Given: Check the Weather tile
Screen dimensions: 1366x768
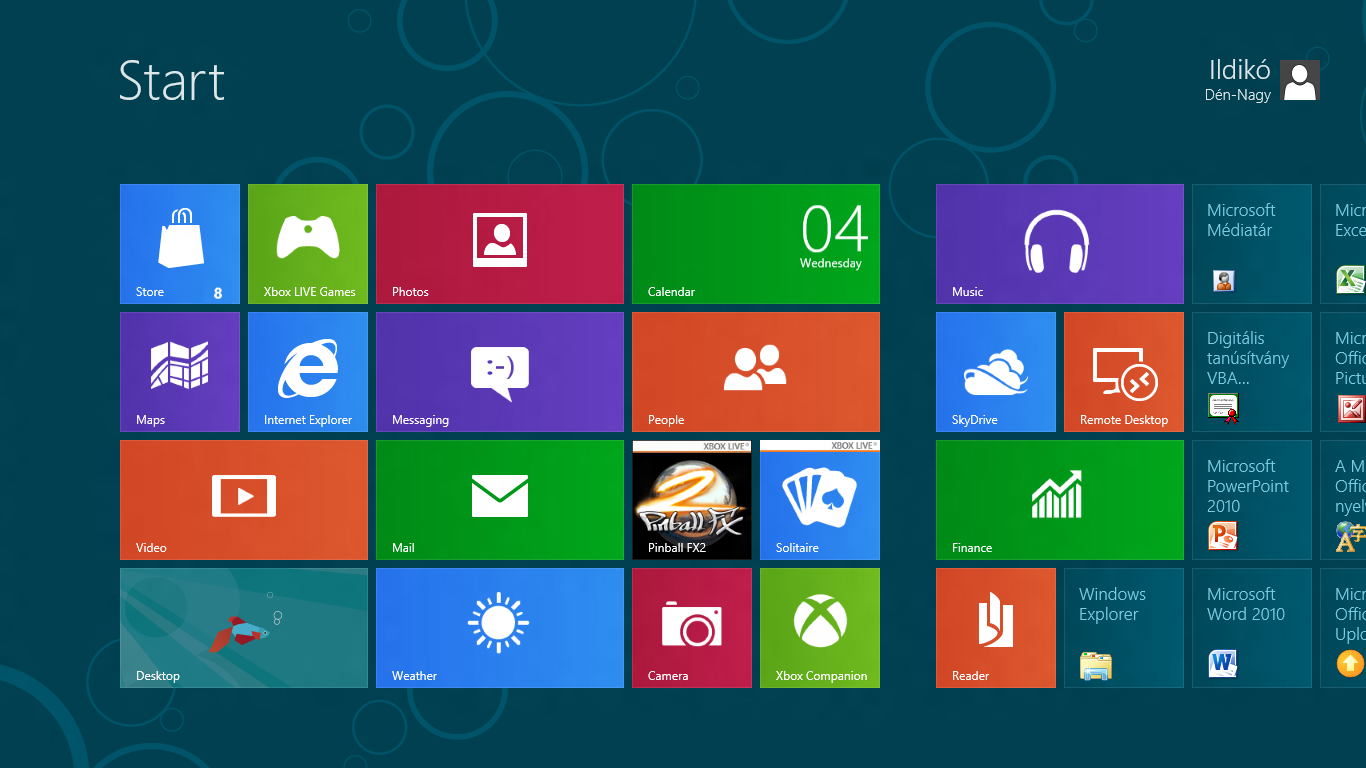Looking at the screenshot, I should click(500, 628).
